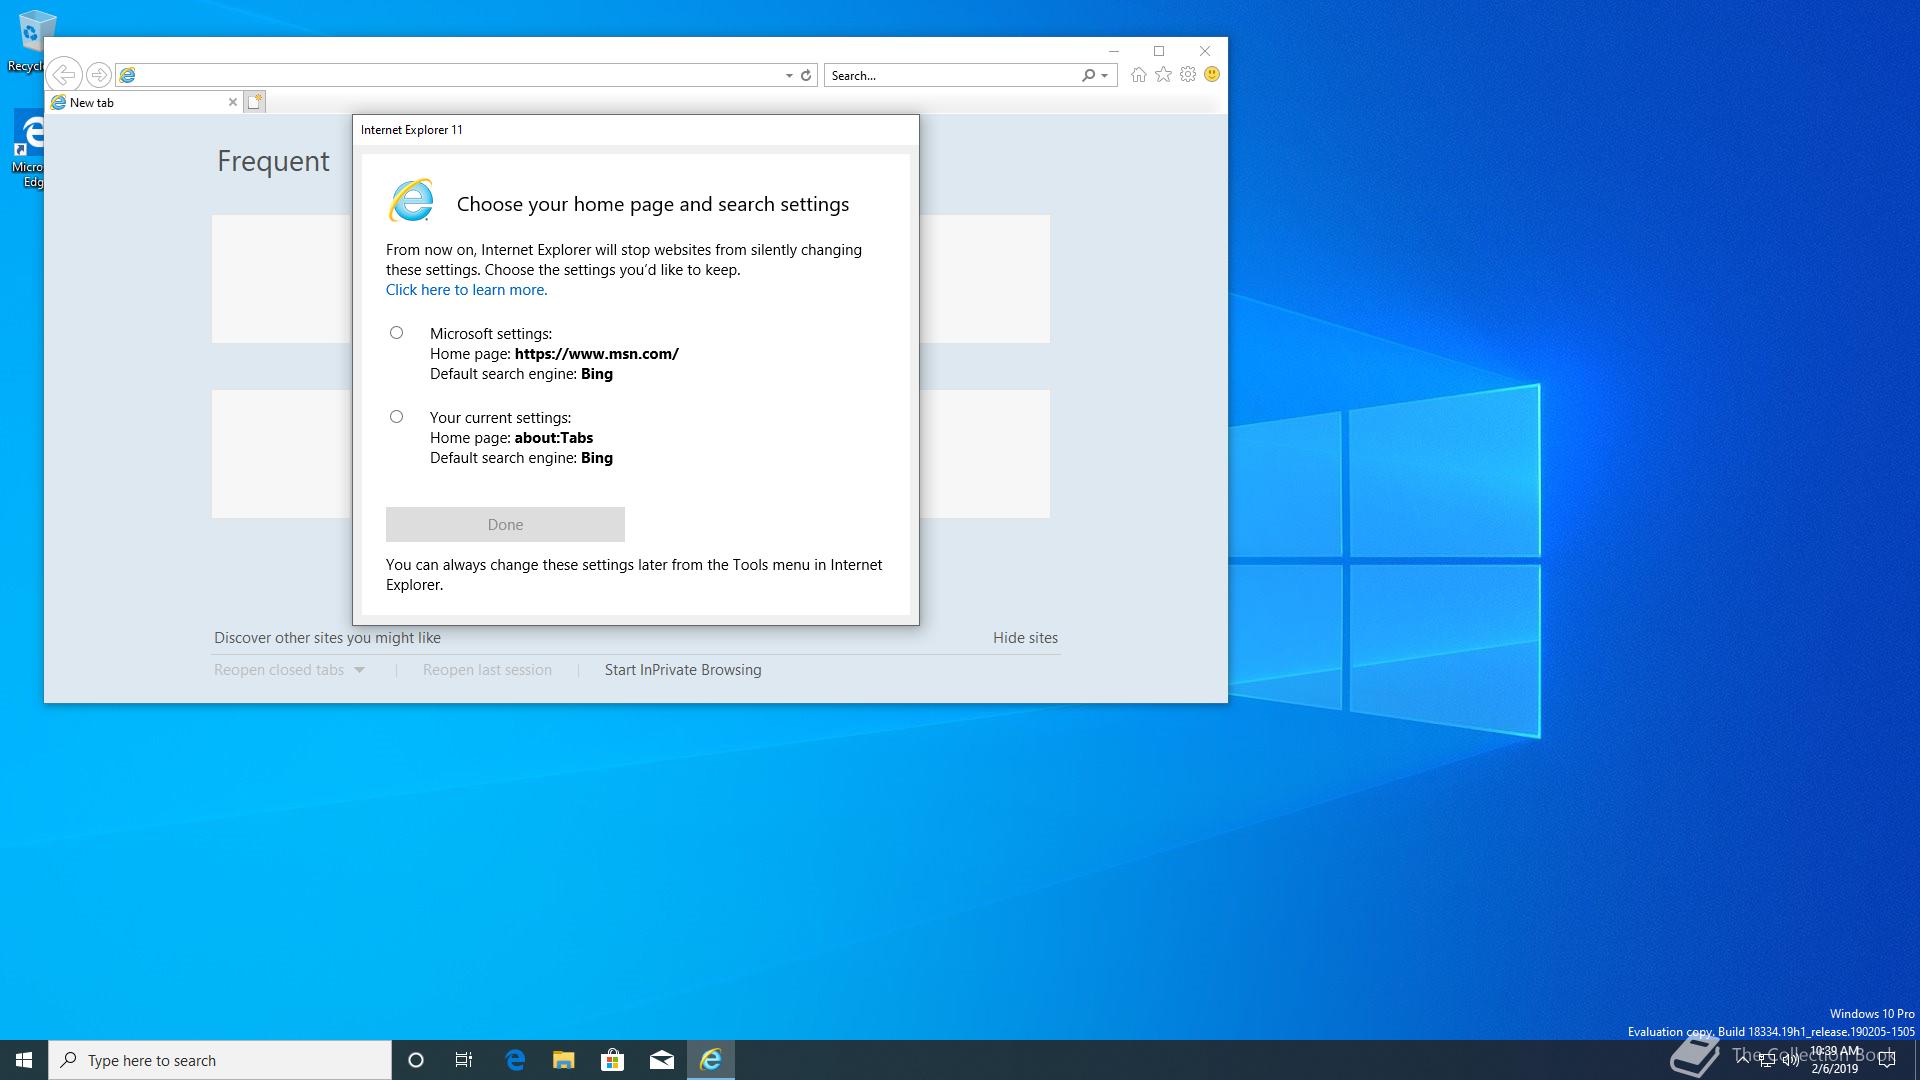
Task: Expand the search provider dropdown arrow
Action: coord(1104,75)
